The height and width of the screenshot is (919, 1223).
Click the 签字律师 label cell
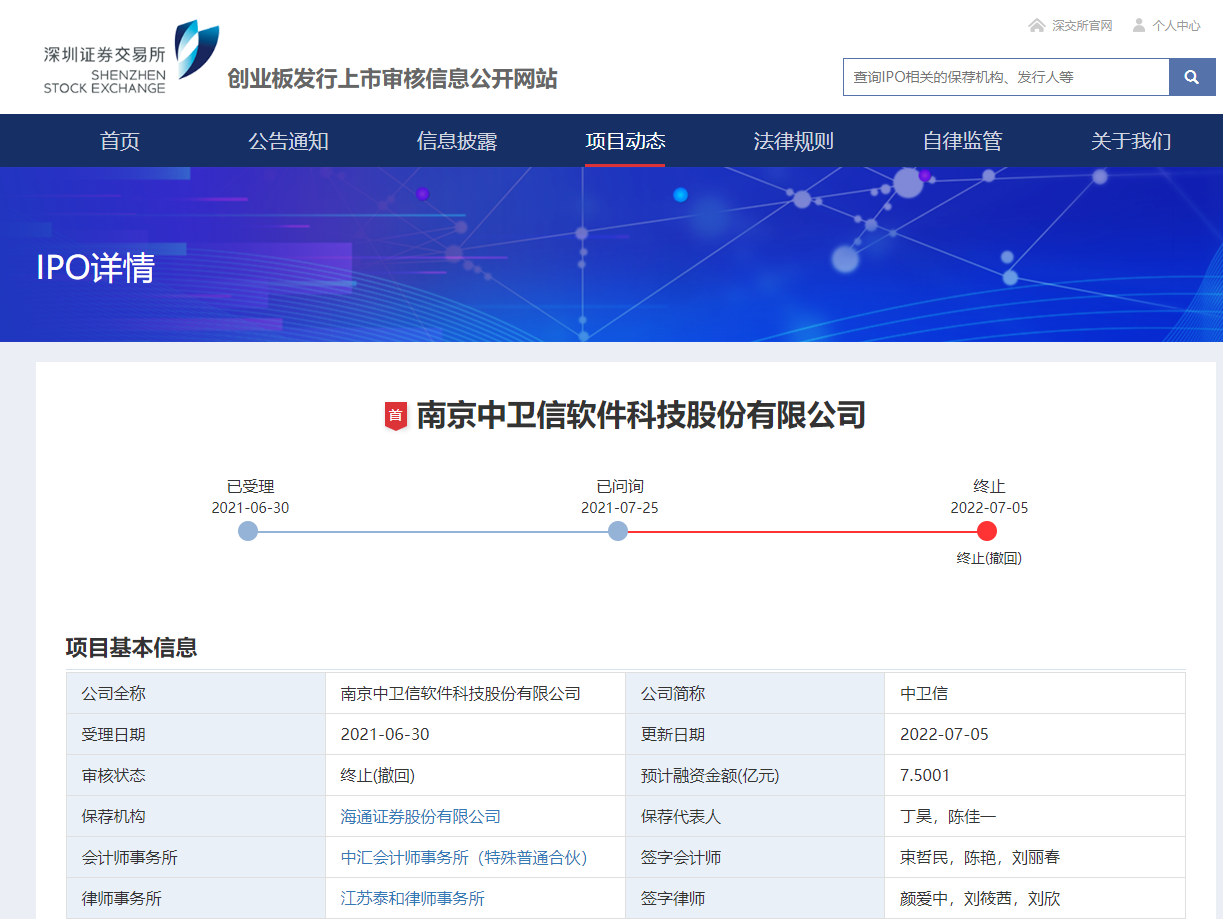755,898
